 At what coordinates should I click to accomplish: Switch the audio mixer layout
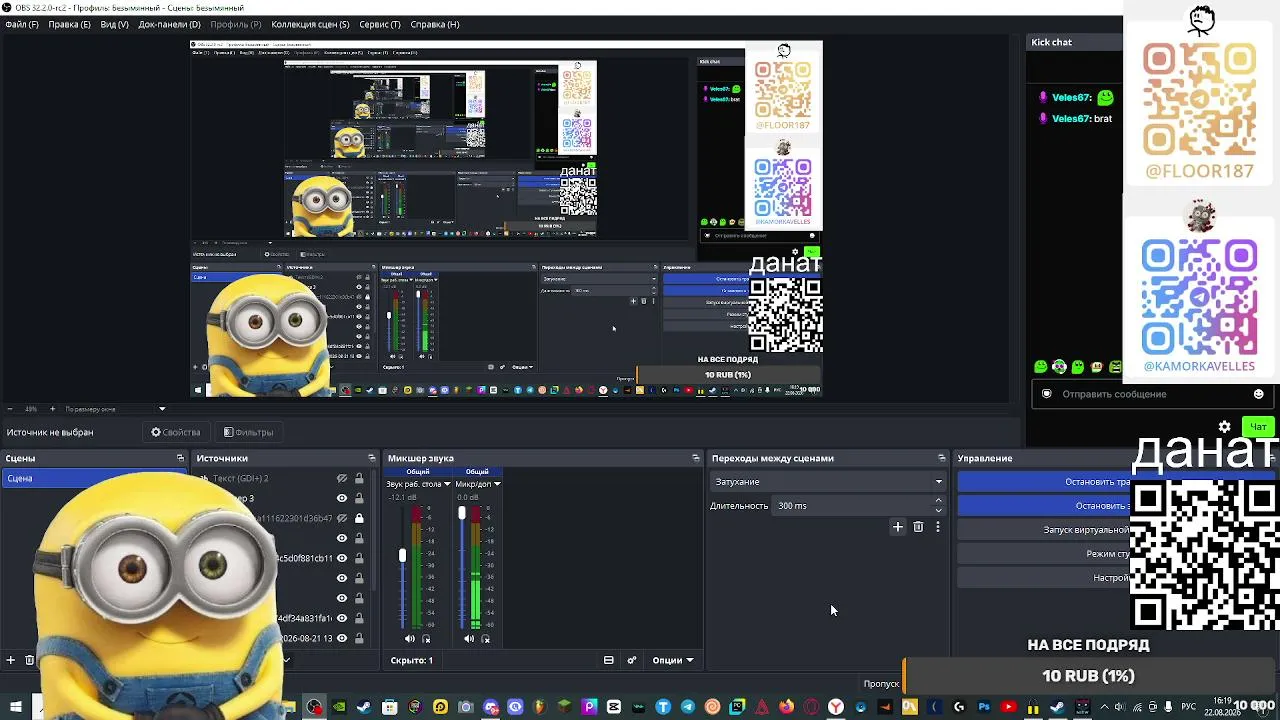coord(608,660)
